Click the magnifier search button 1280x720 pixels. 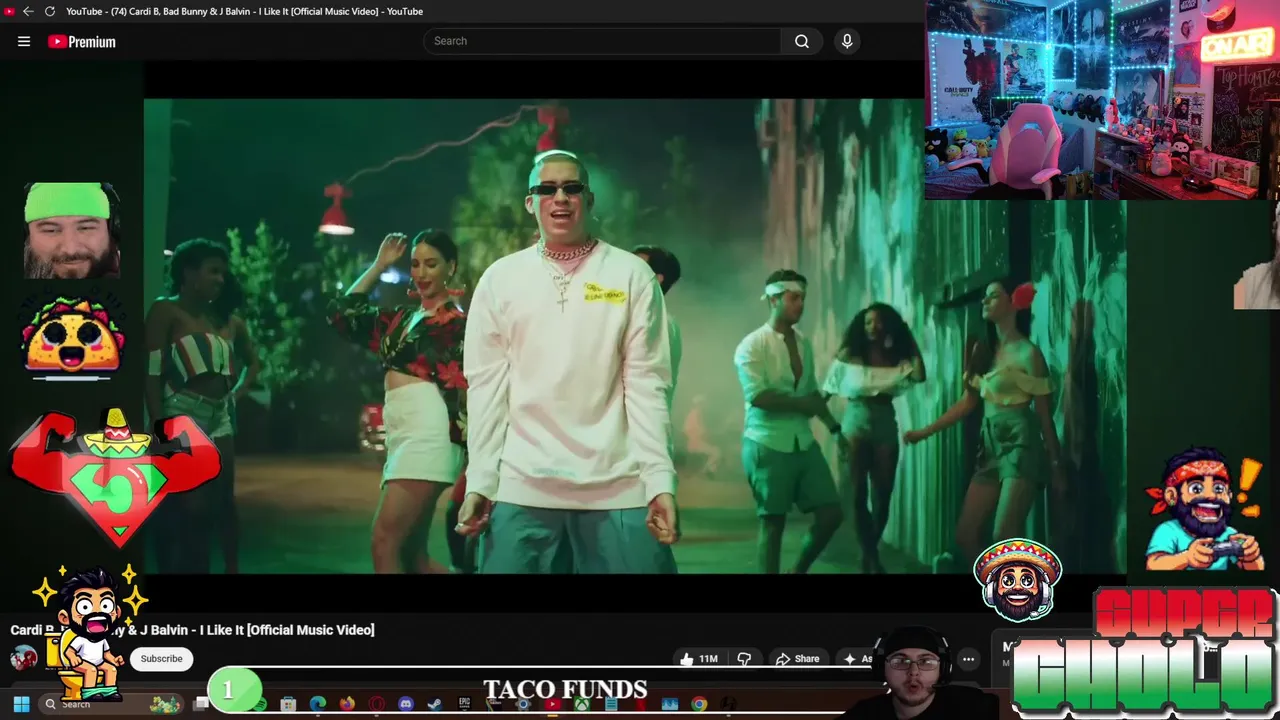[x=802, y=41]
